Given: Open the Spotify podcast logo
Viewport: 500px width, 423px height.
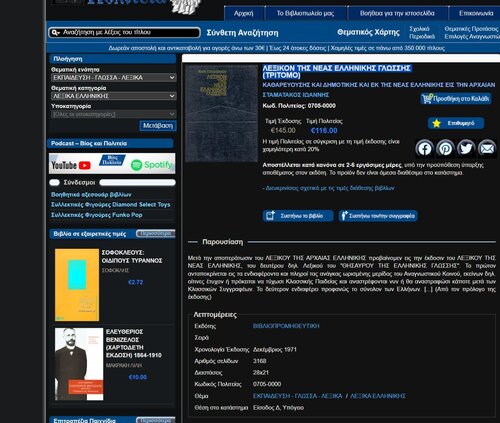Looking at the screenshot, I should pos(152,165).
